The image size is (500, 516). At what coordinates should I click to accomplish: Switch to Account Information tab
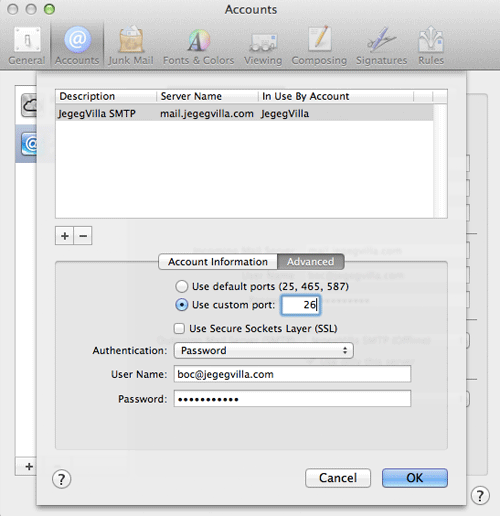218,262
